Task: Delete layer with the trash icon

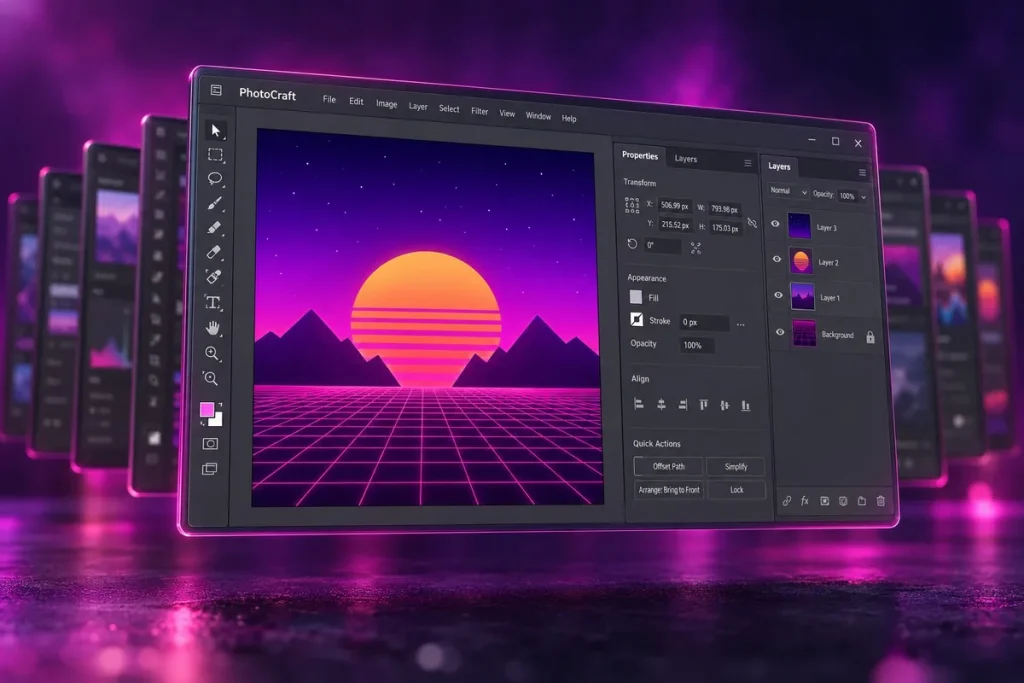Action: [x=881, y=501]
